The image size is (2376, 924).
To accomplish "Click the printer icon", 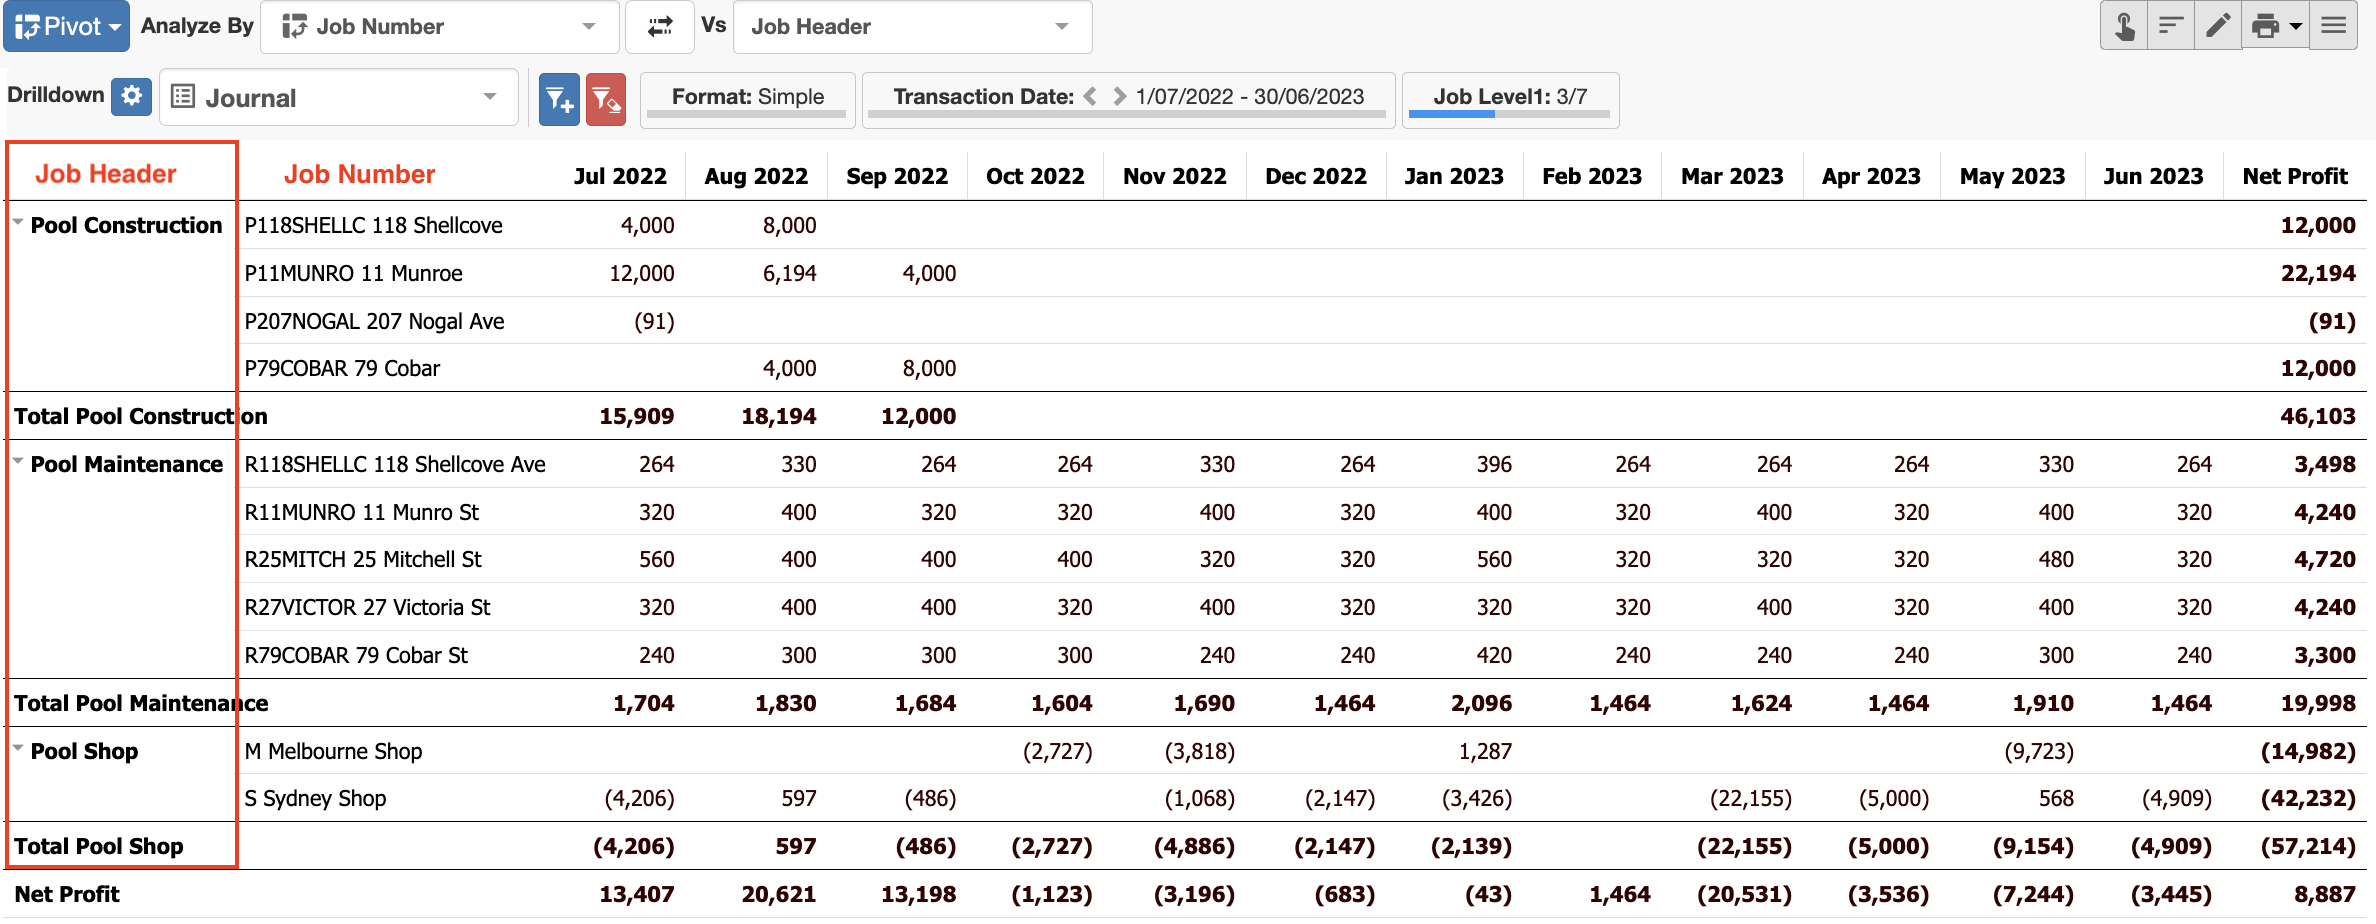I will click(x=2264, y=25).
